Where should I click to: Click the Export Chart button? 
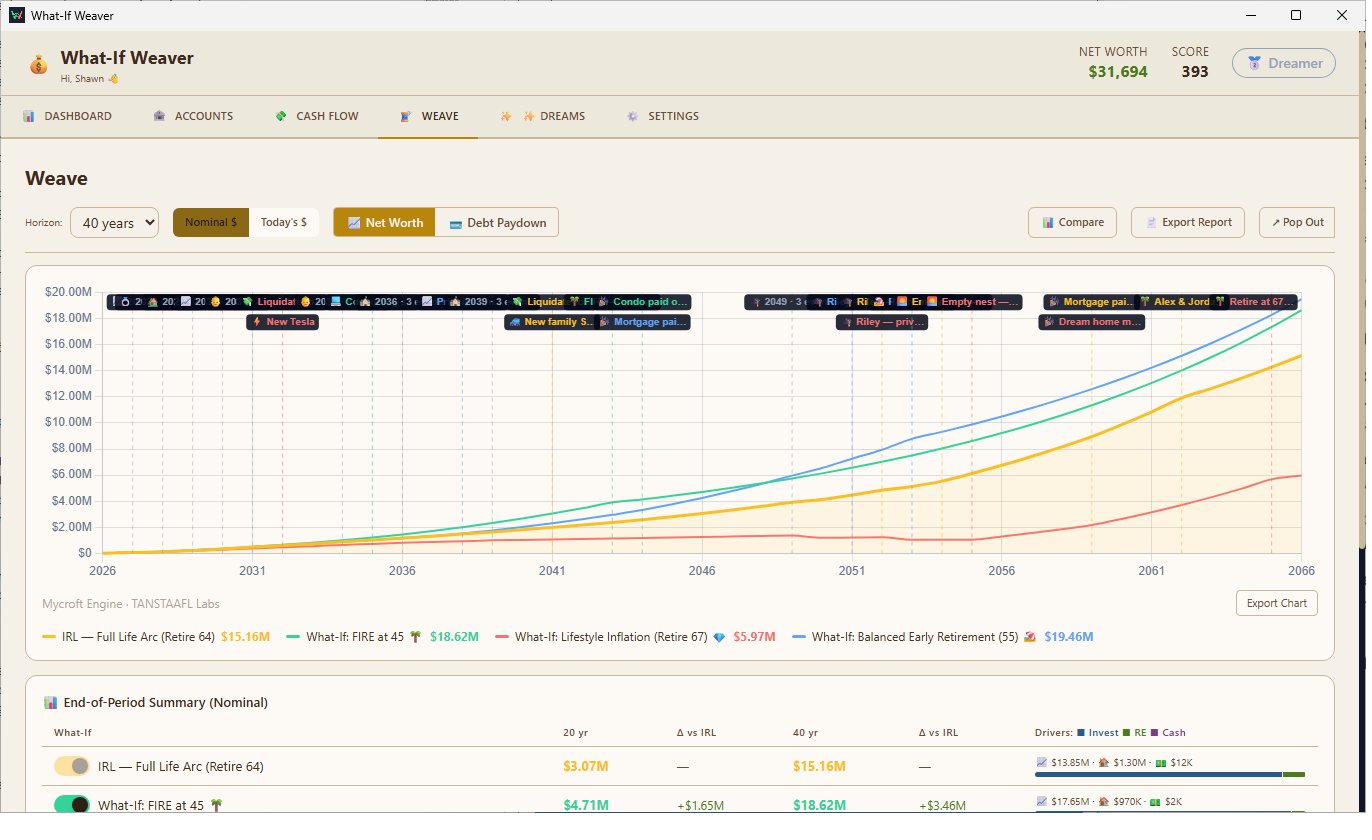pos(1277,603)
